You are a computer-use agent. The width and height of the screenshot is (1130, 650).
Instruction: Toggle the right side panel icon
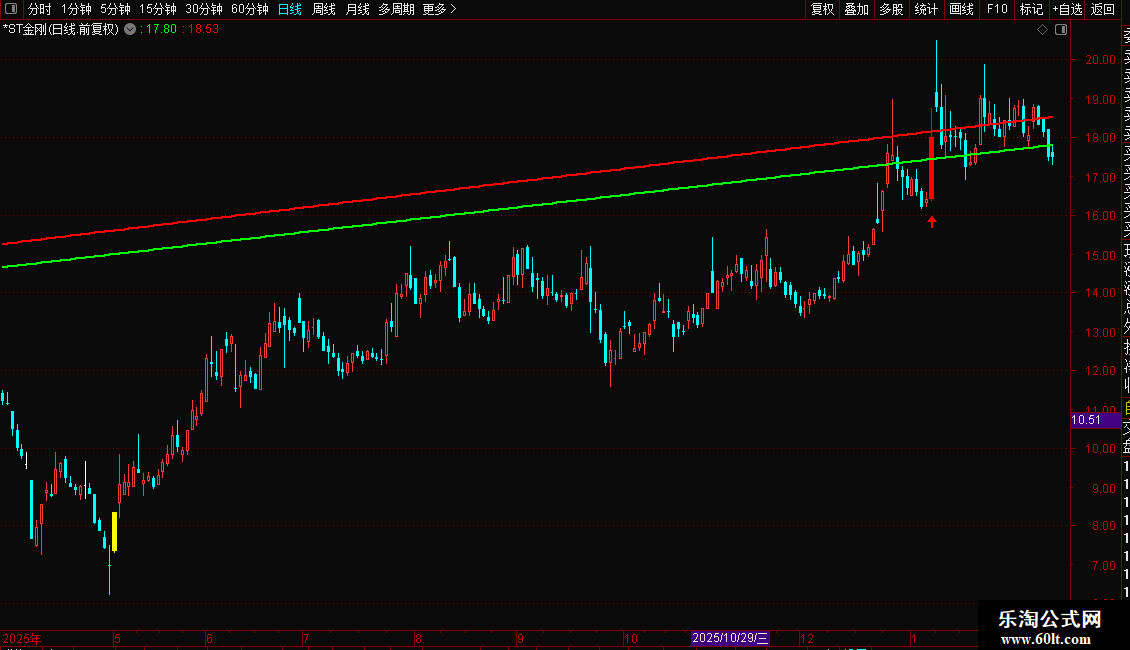pyautogui.click(x=1061, y=30)
